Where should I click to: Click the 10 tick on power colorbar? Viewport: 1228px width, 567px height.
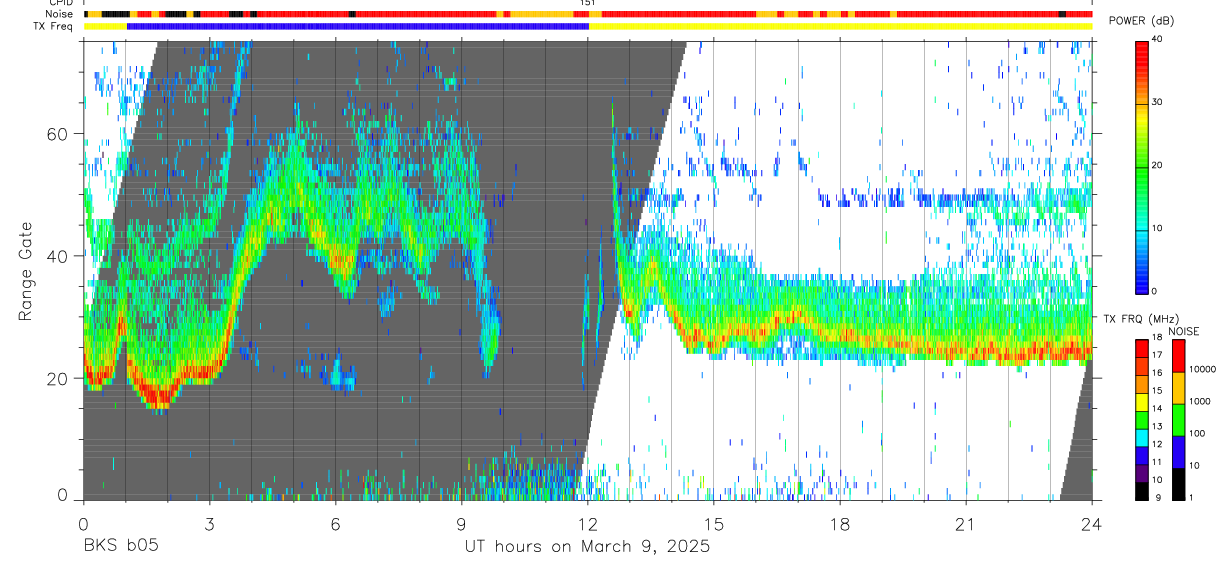1159,229
